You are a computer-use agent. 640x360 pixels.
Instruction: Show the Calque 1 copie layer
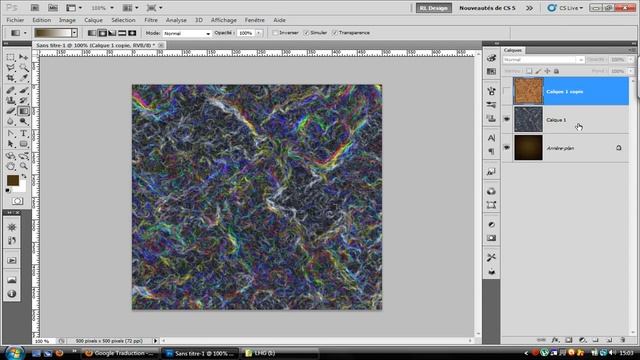[507, 91]
